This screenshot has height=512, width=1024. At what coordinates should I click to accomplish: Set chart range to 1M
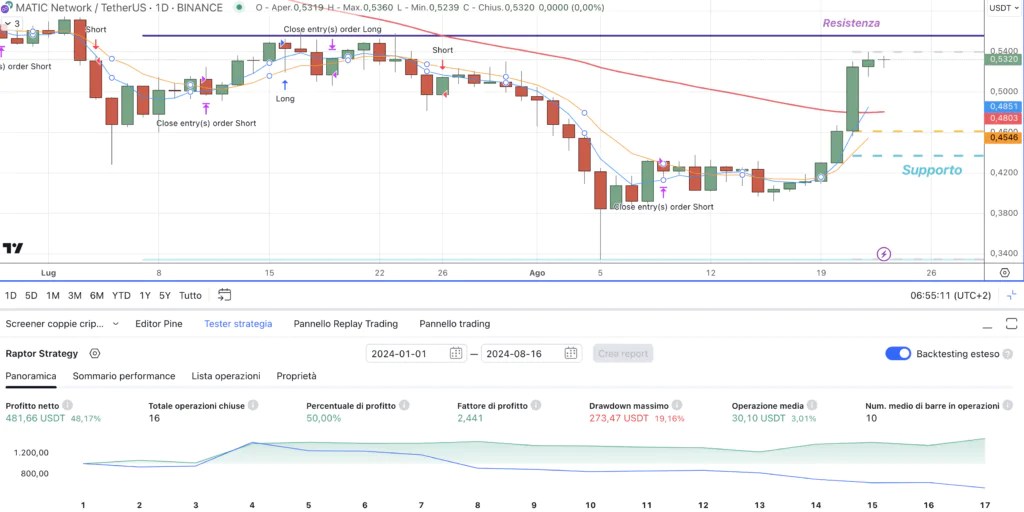tap(53, 295)
